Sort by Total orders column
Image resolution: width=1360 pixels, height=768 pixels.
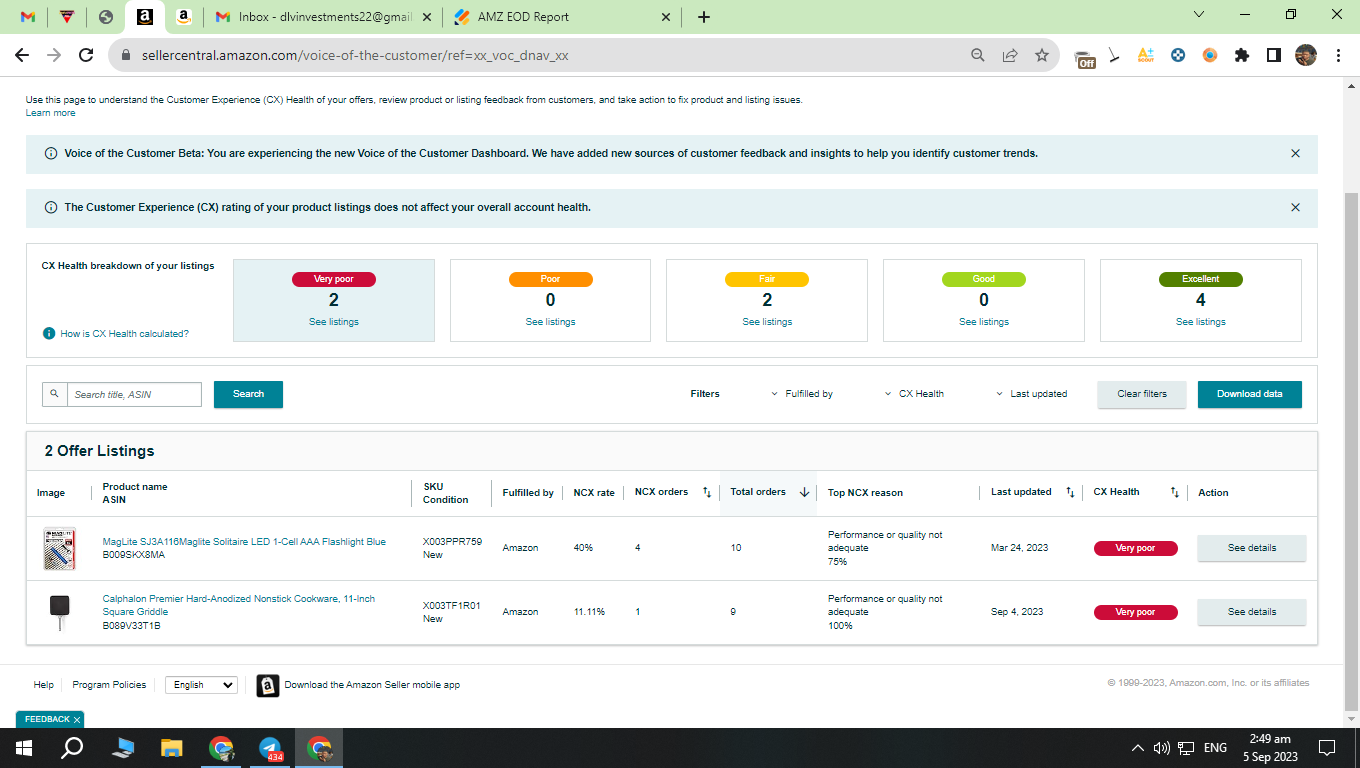[804, 492]
